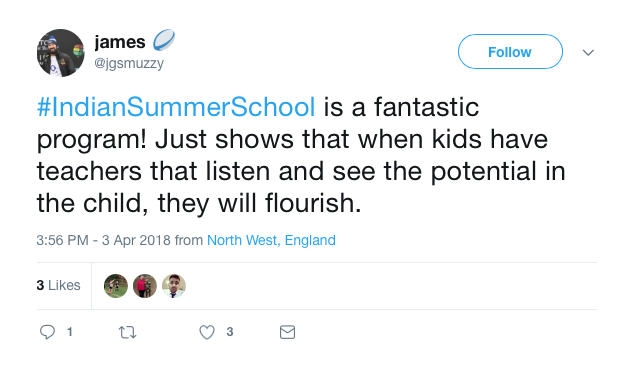Click the reply speech bubble icon
This screenshot has height=370, width=633.
tap(47, 332)
